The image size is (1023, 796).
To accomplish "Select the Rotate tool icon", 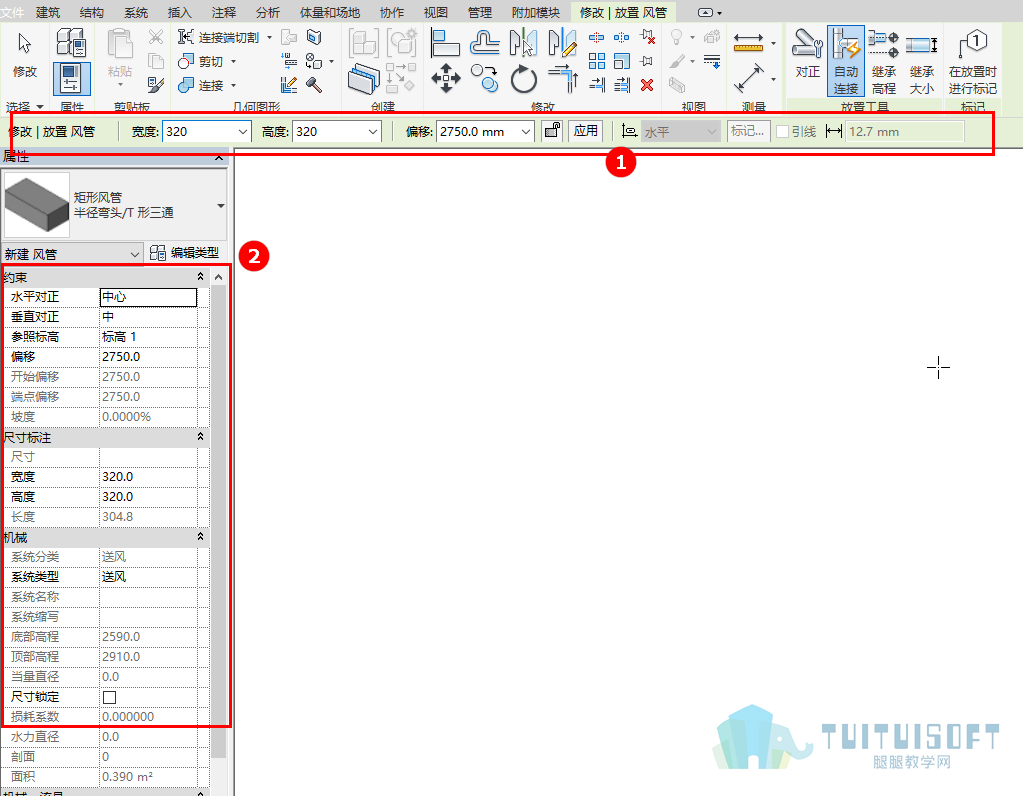I will pyautogui.click(x=523, y=79).
